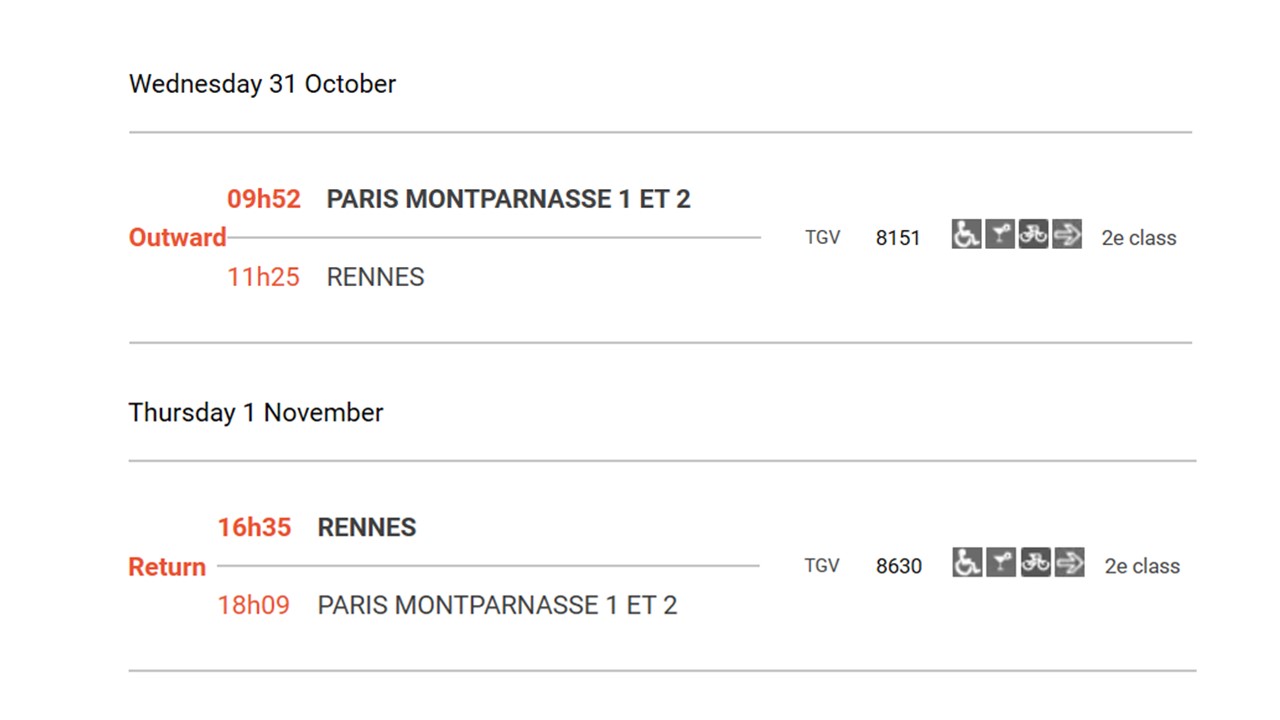Click the bicycle icon on the outward journey
Screen dimensions: 1280x720
pyautogui.click(x=1033, y=234)
